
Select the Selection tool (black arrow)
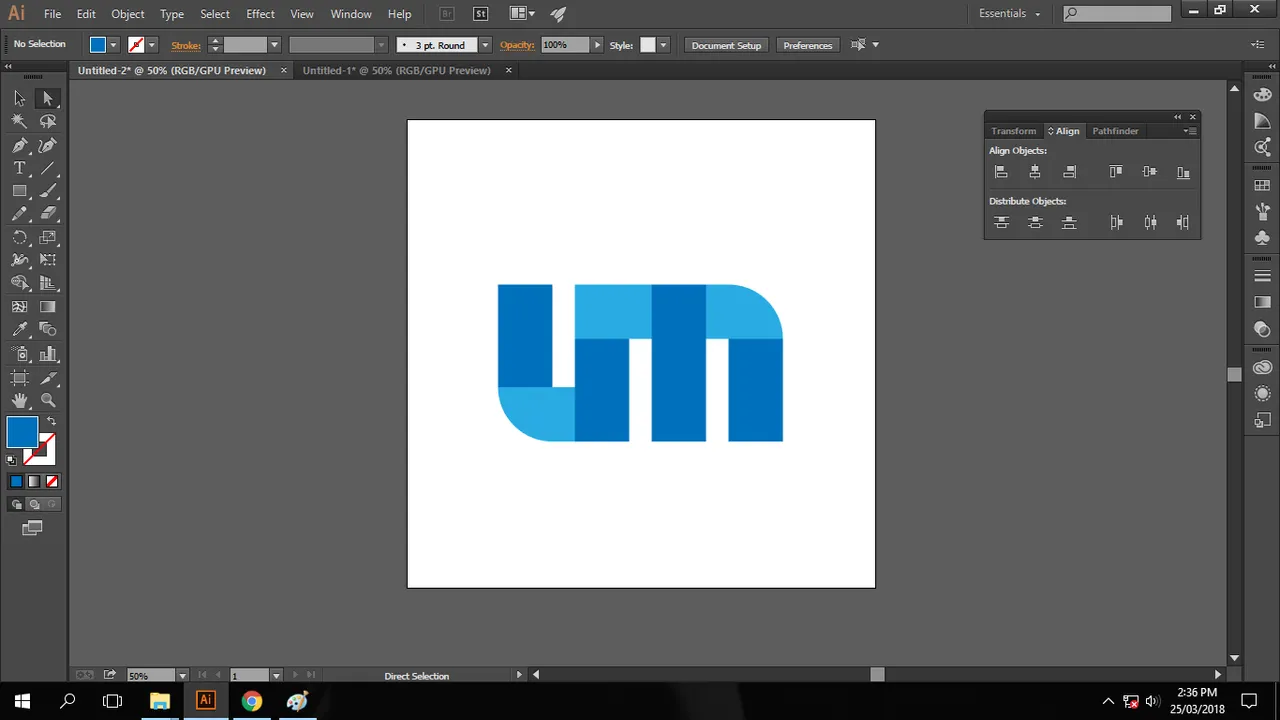[19, 98]
